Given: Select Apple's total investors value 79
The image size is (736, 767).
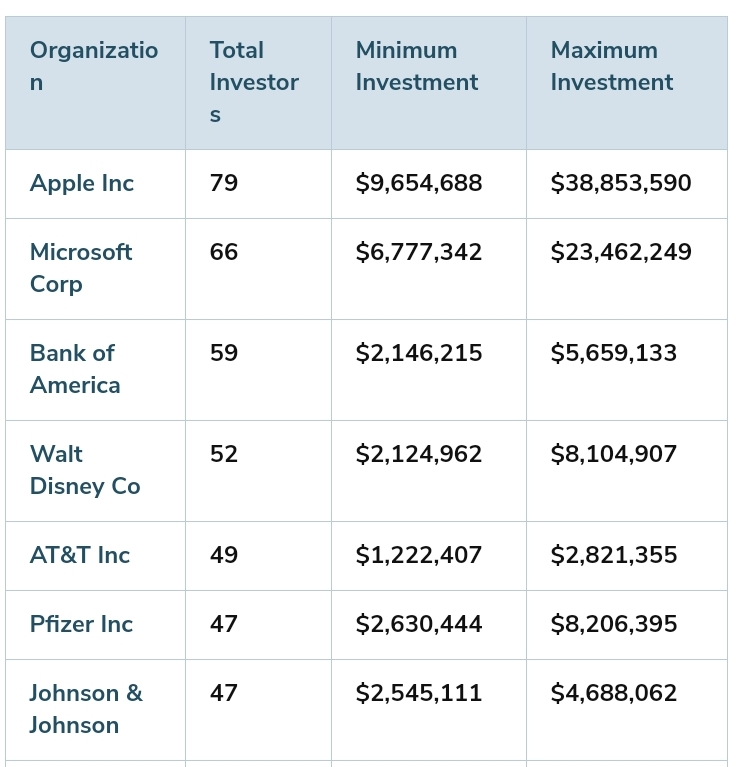Looking at the screenshot, I should pos(224,183).
